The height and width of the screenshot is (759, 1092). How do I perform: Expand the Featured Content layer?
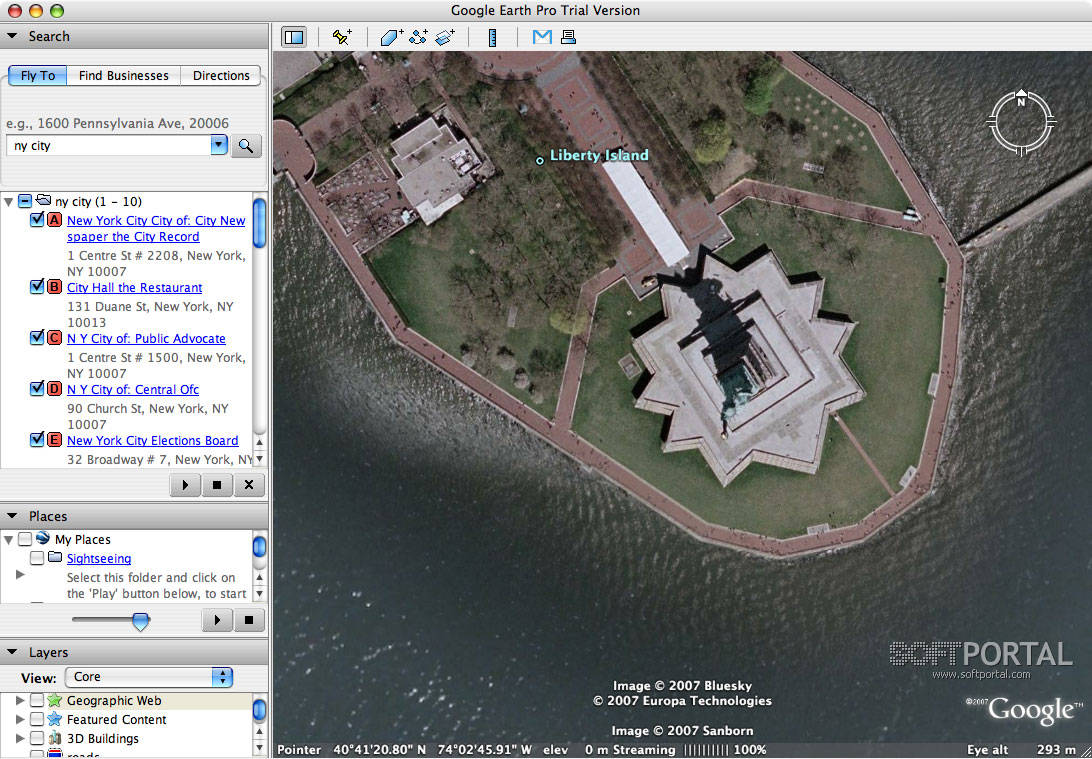pyautogui.click(x=20, y=719)
